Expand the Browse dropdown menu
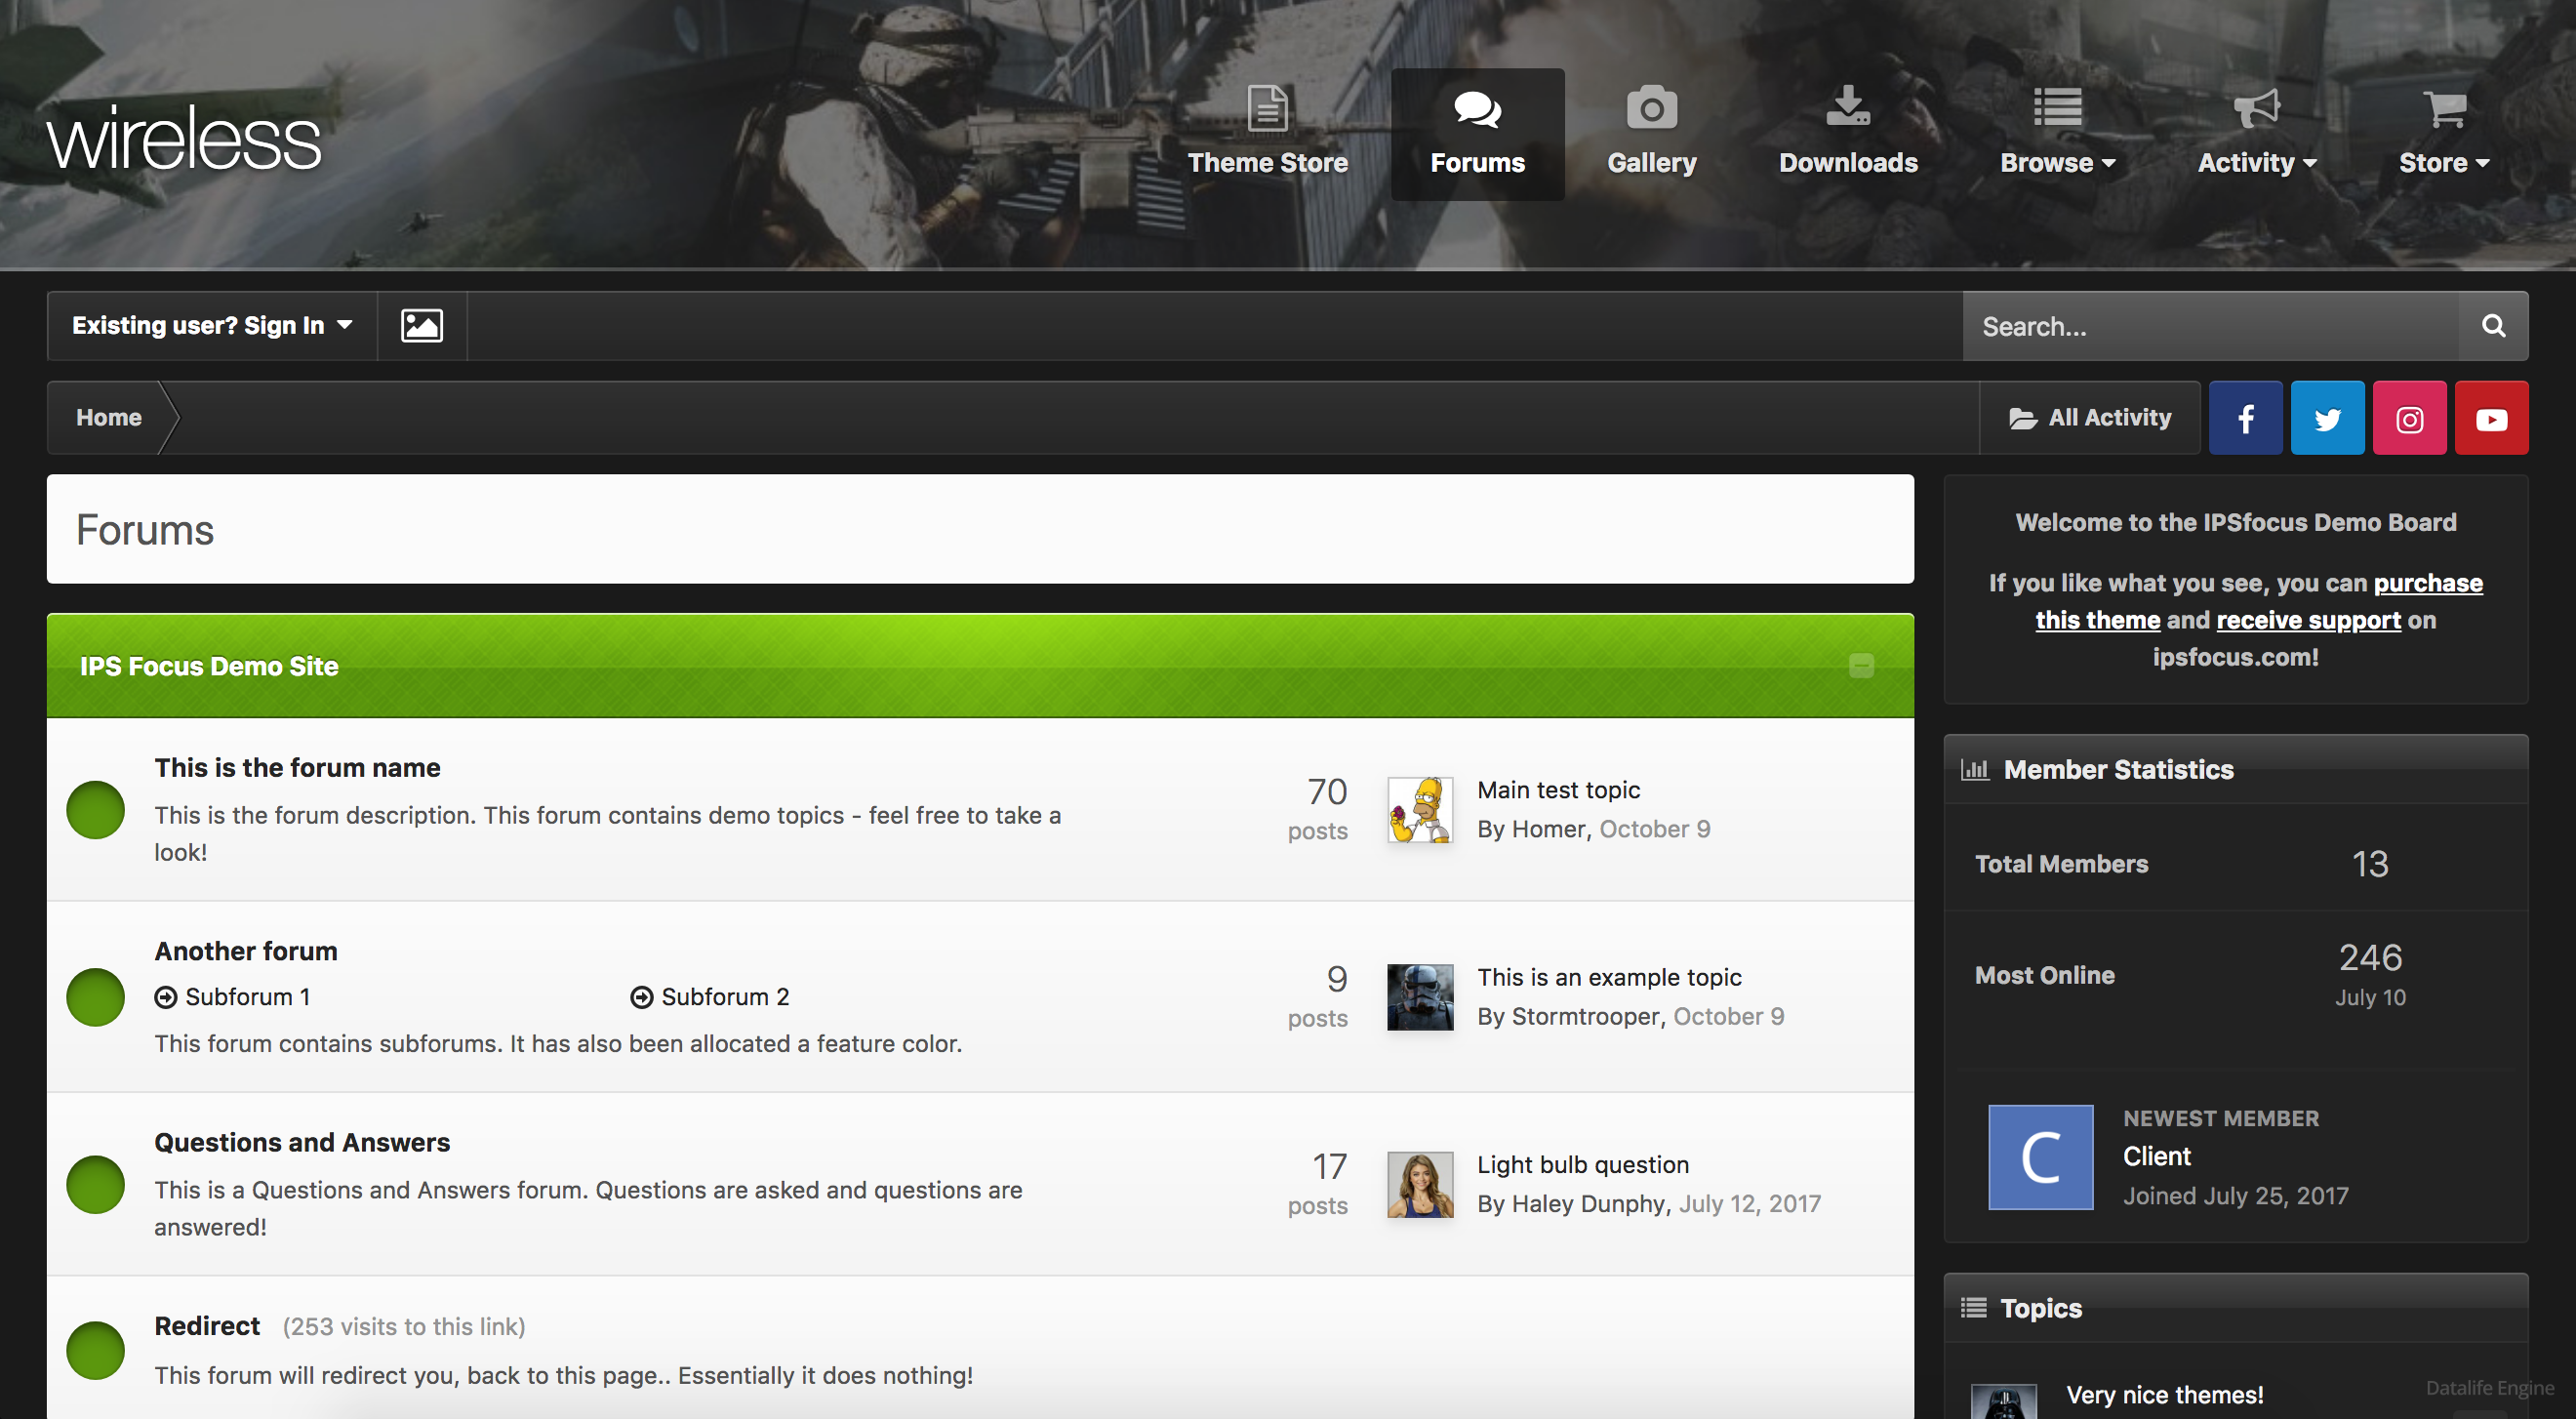This screenshot has width=2576, height=1419. [x=2057, y=134]
